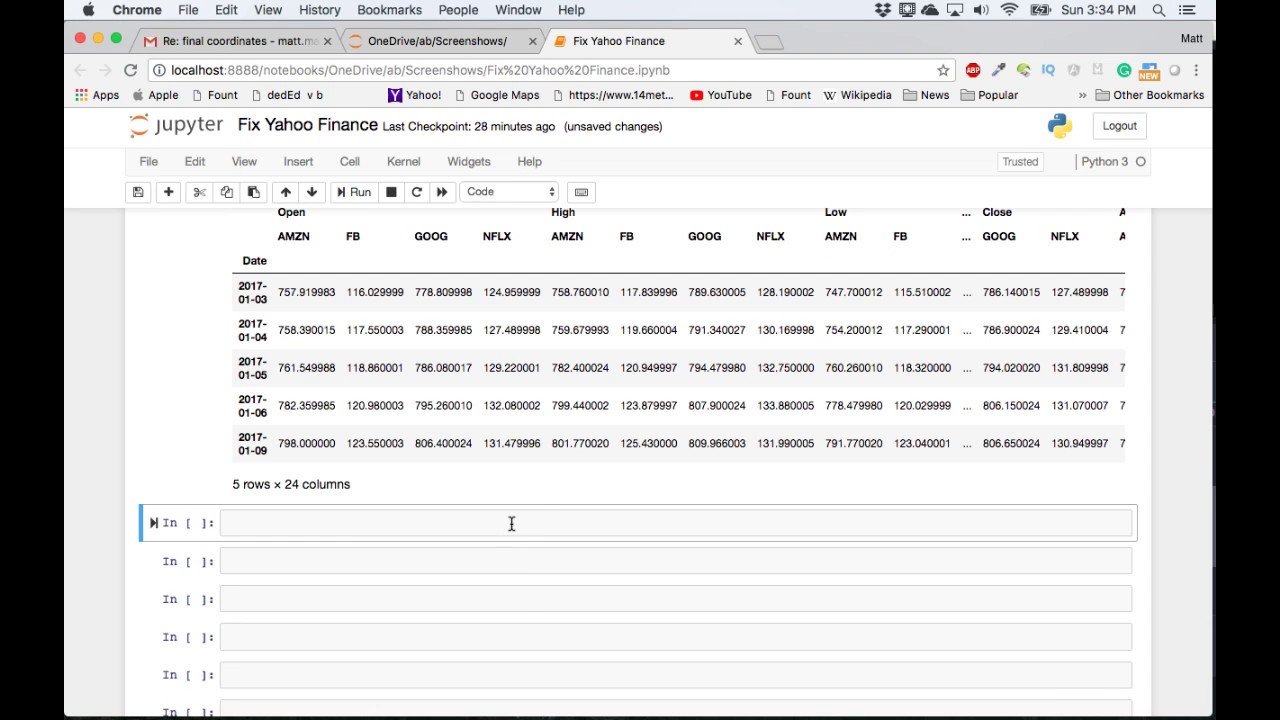The height and width of the screenshot is (720, 1280).
Task: Click the Python logo icon
Action: pos(1060,126)
